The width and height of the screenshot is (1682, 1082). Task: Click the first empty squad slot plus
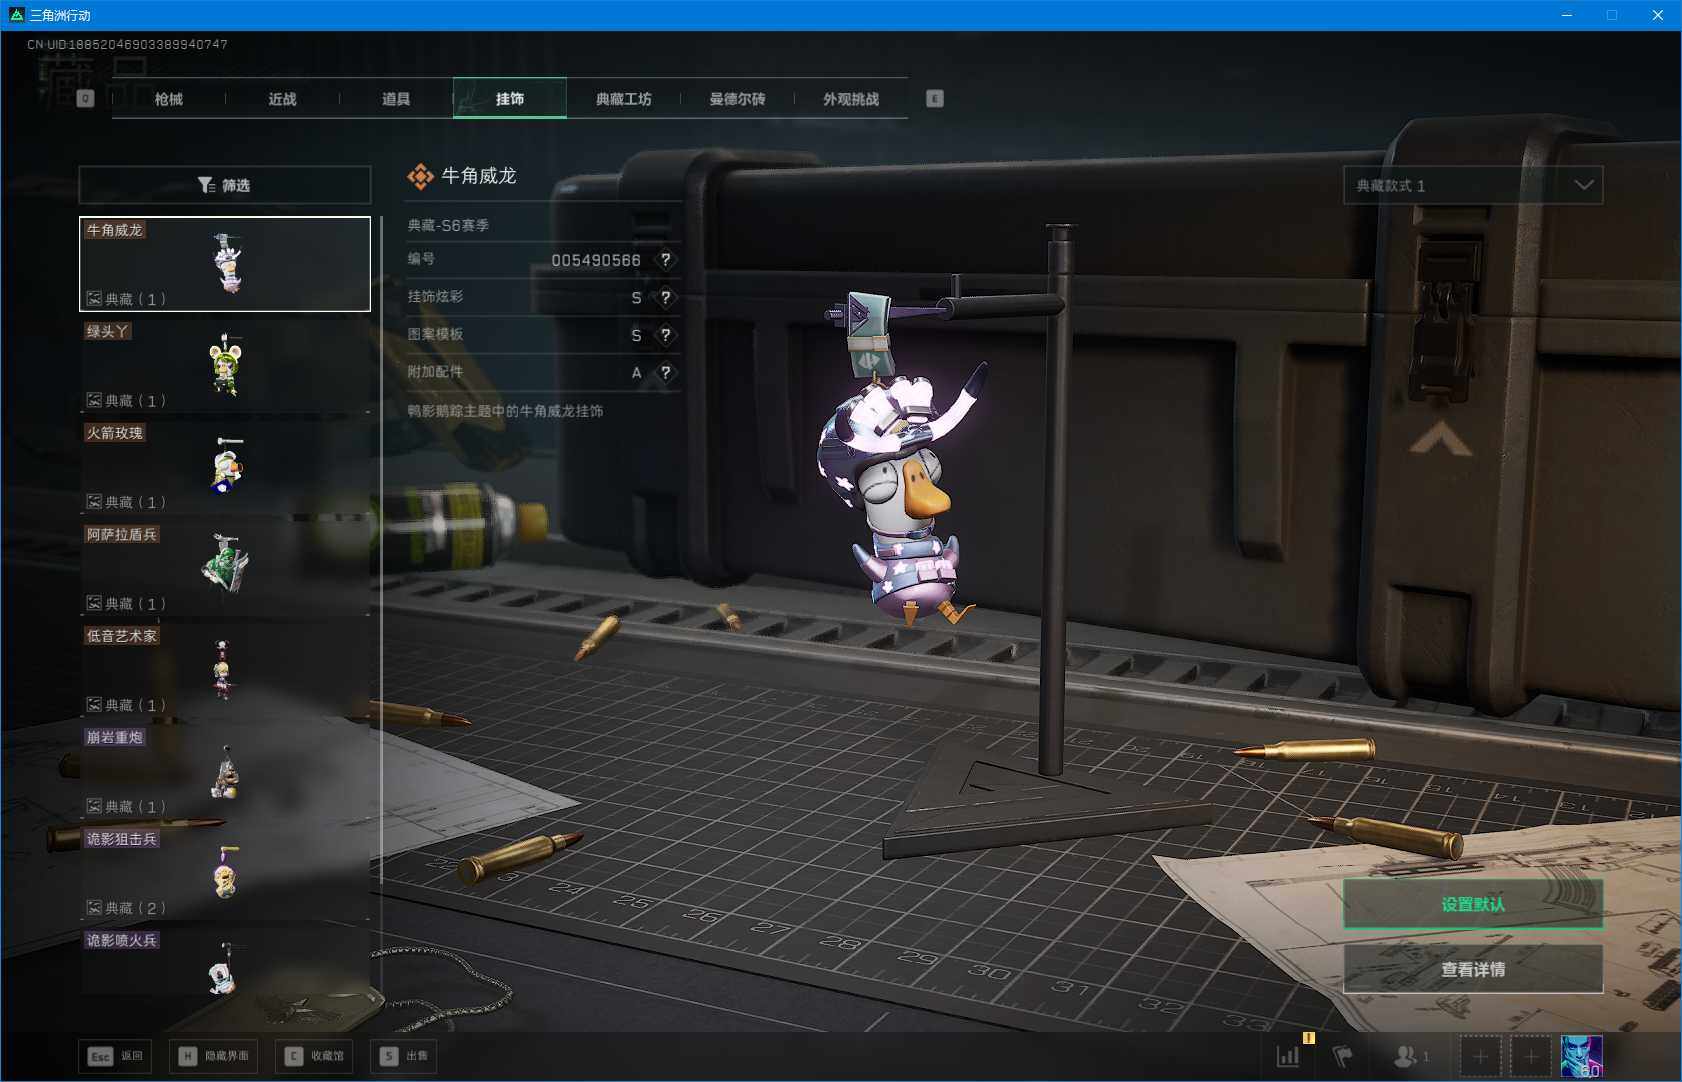pos(1481,1056)
